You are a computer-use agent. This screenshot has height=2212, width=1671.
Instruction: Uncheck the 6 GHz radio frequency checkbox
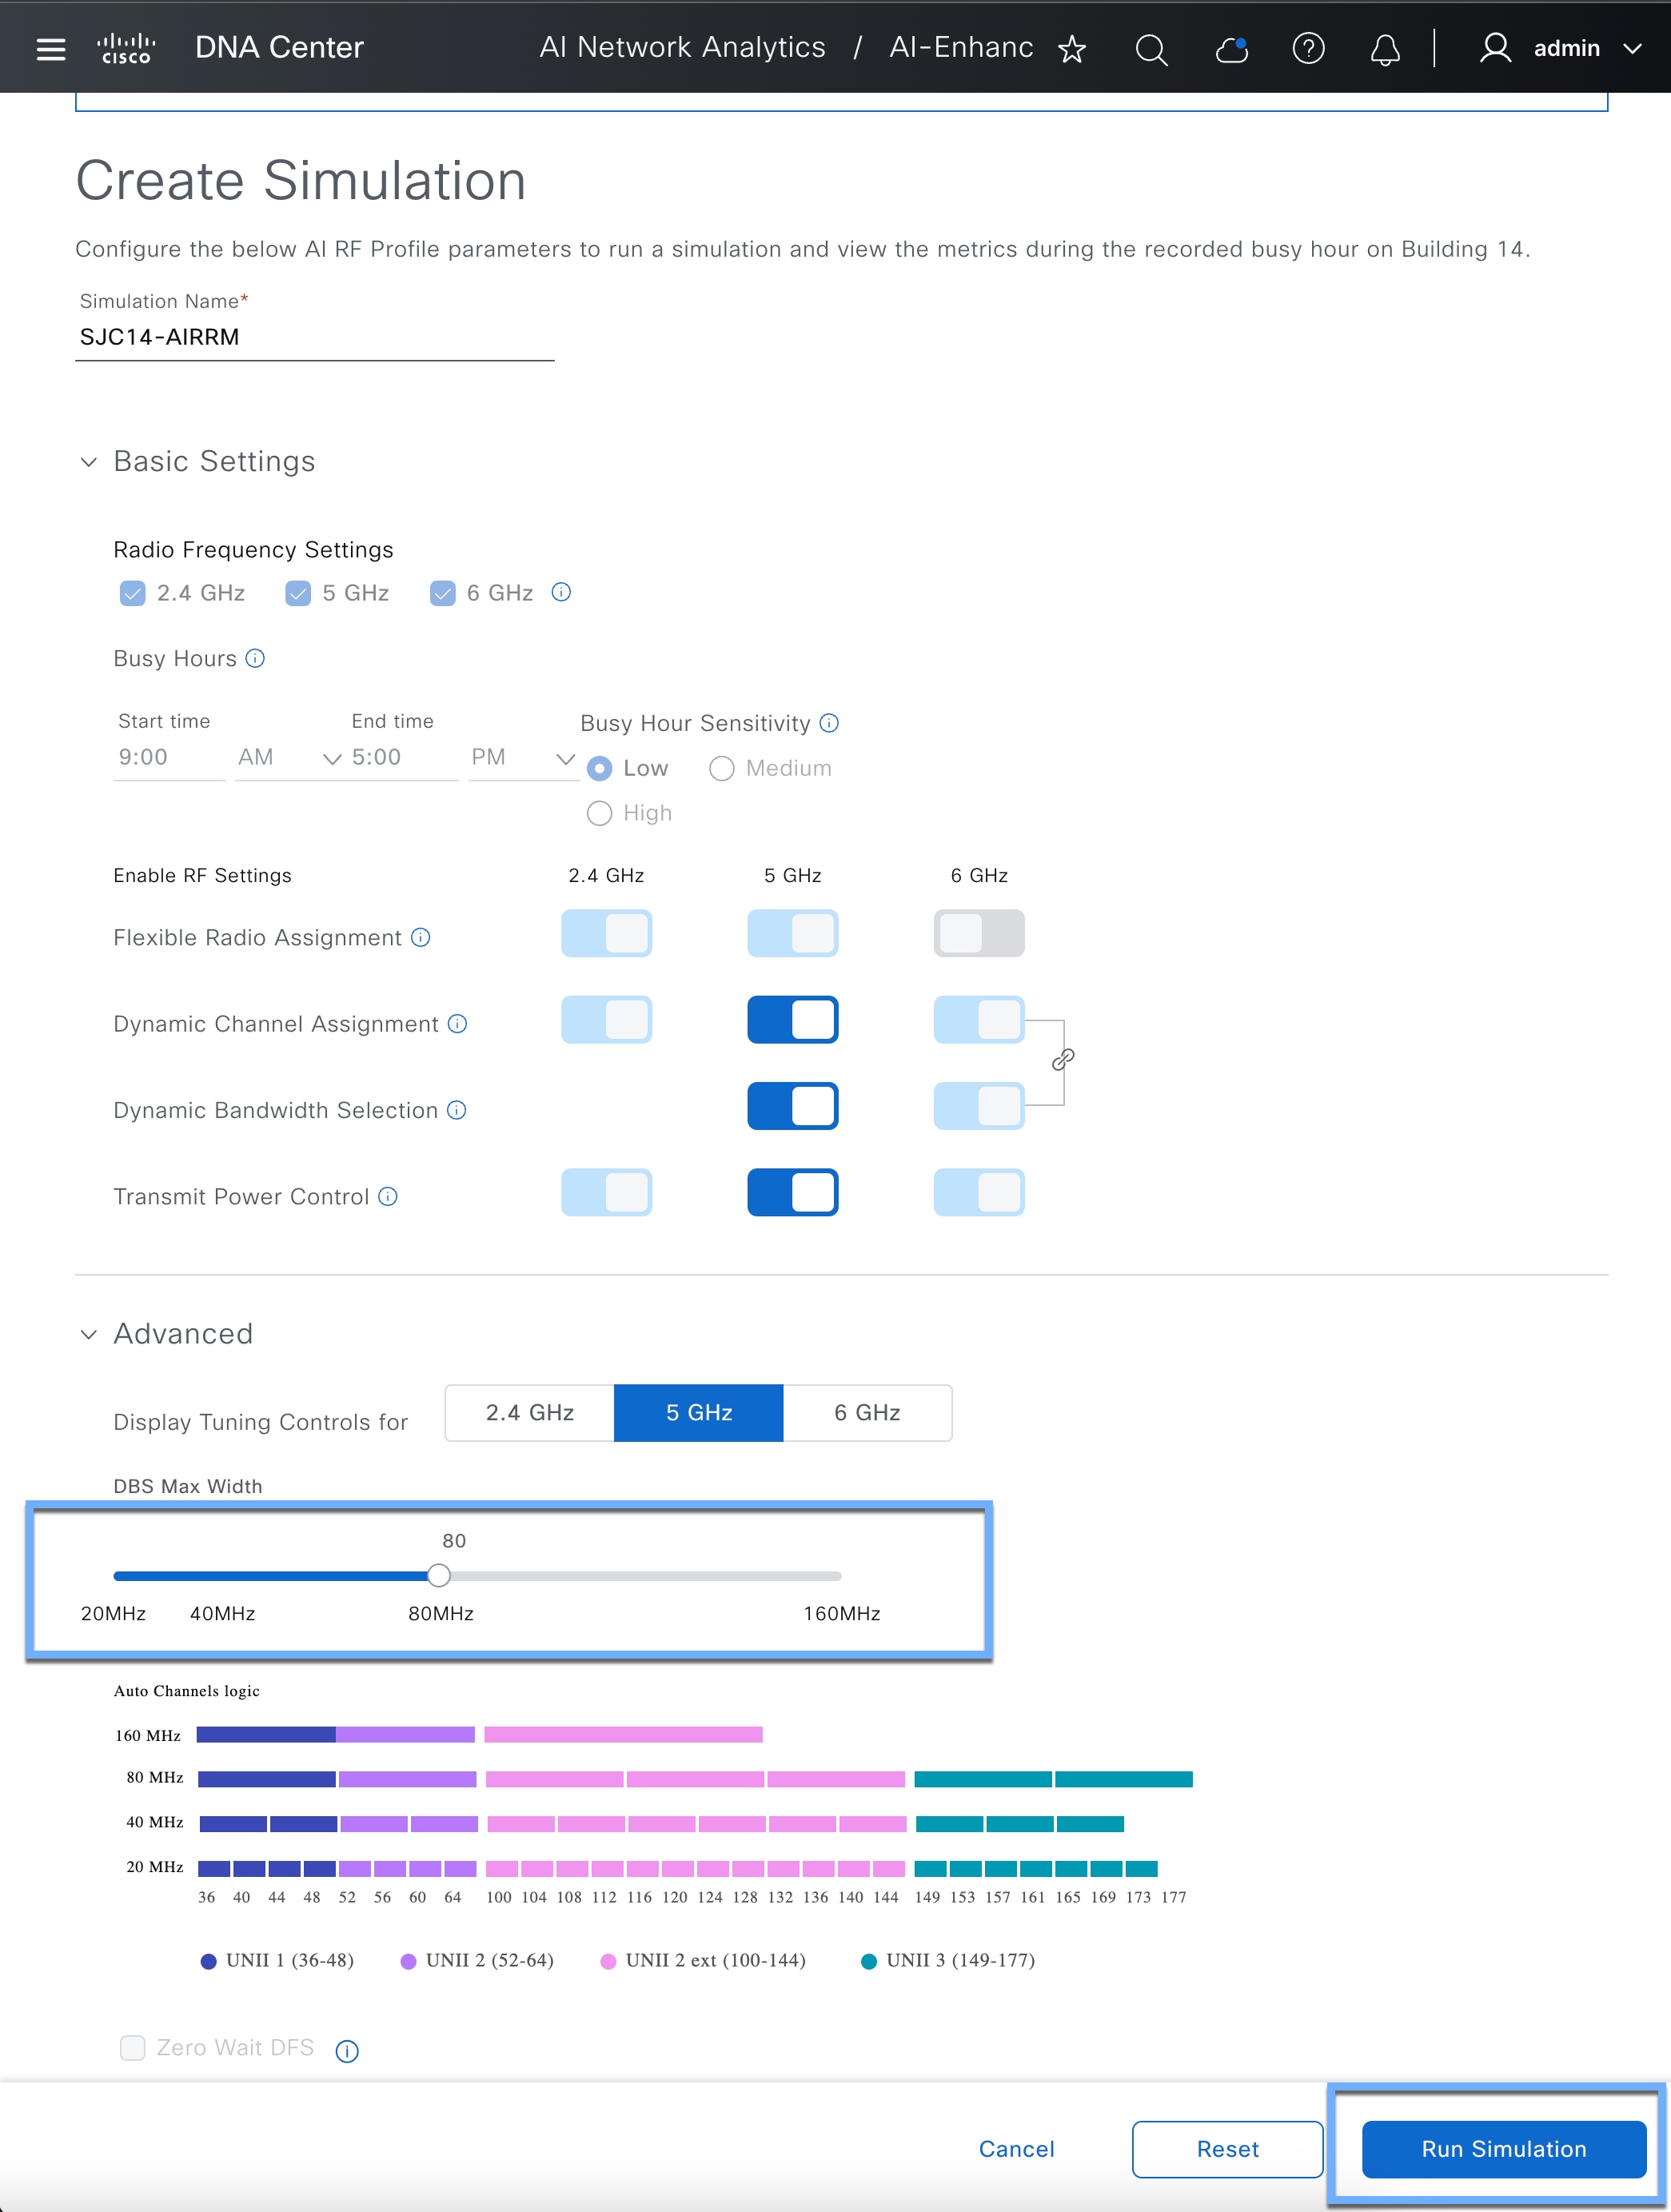tap(442, 593)
